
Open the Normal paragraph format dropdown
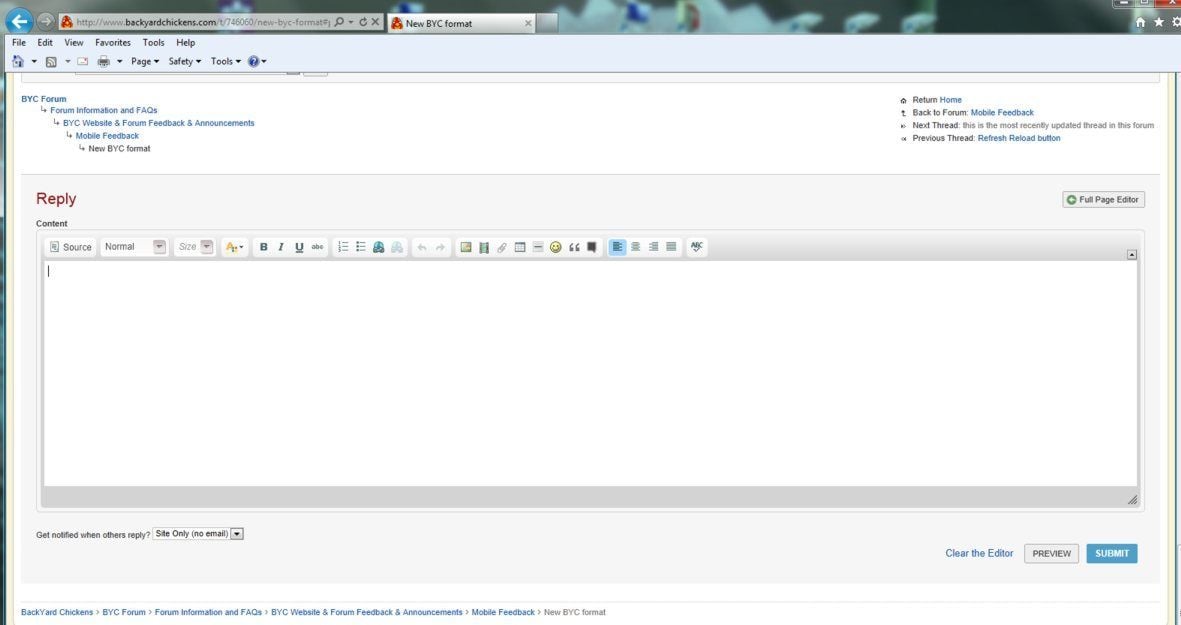[135, 247]
